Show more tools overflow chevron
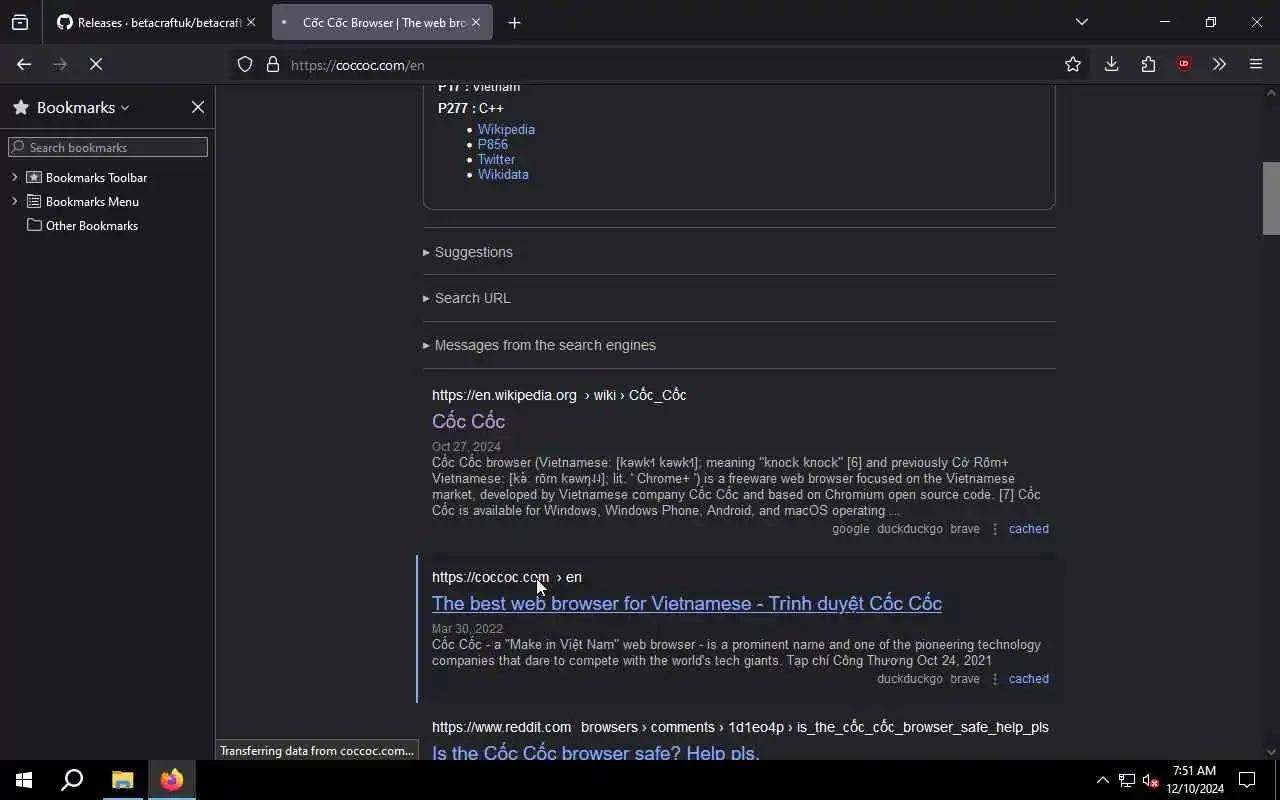1280x800 pixels. click(1219, 64)
